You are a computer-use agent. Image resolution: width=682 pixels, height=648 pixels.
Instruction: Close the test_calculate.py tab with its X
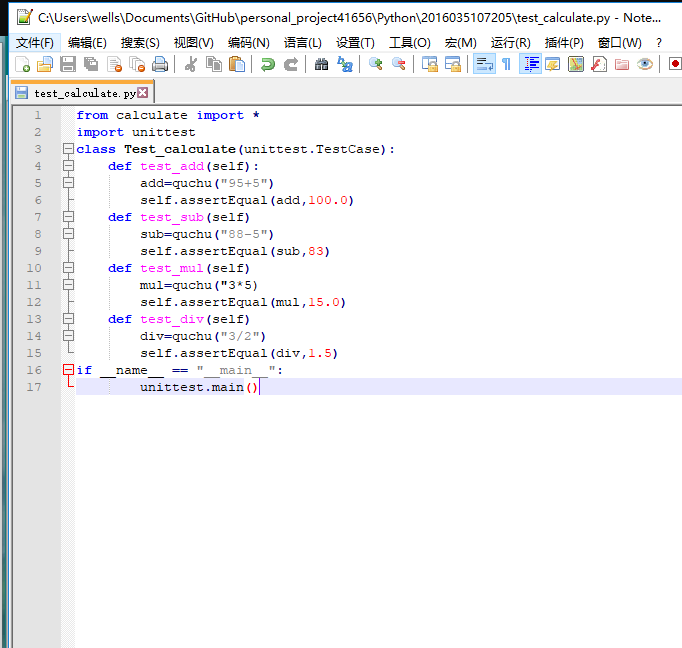coord(143,93)
